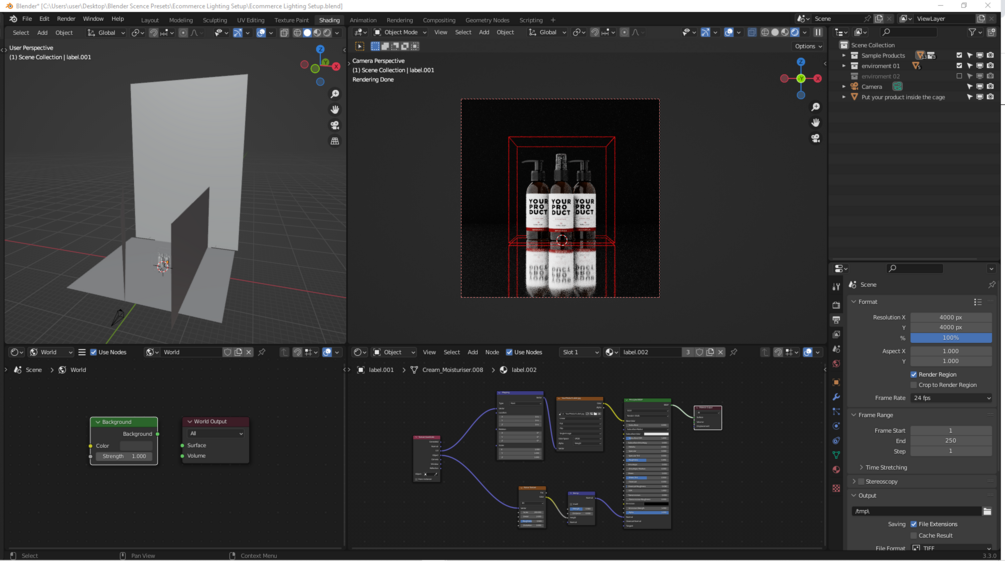1005x561 pixels.
Task: Open the Render menu
Action: 65,19
